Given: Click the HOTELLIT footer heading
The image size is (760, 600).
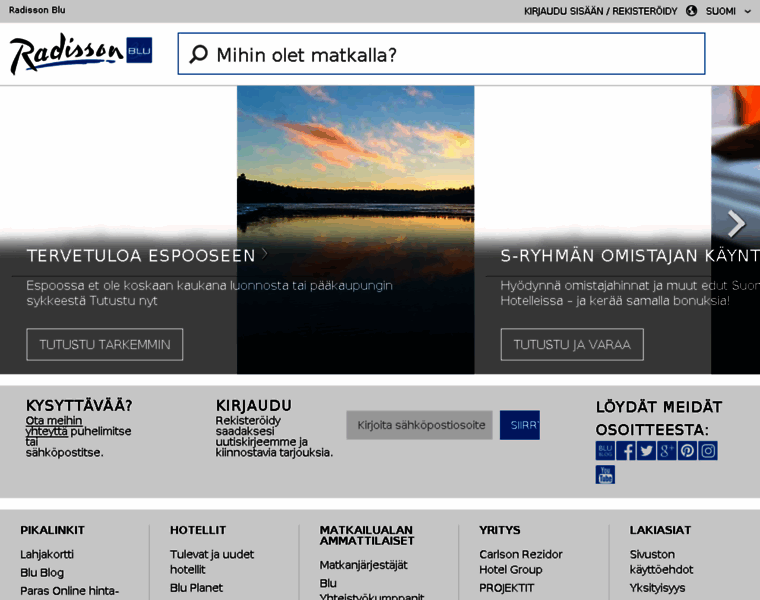Looking at the screenshot, I should tap(198, 530).
